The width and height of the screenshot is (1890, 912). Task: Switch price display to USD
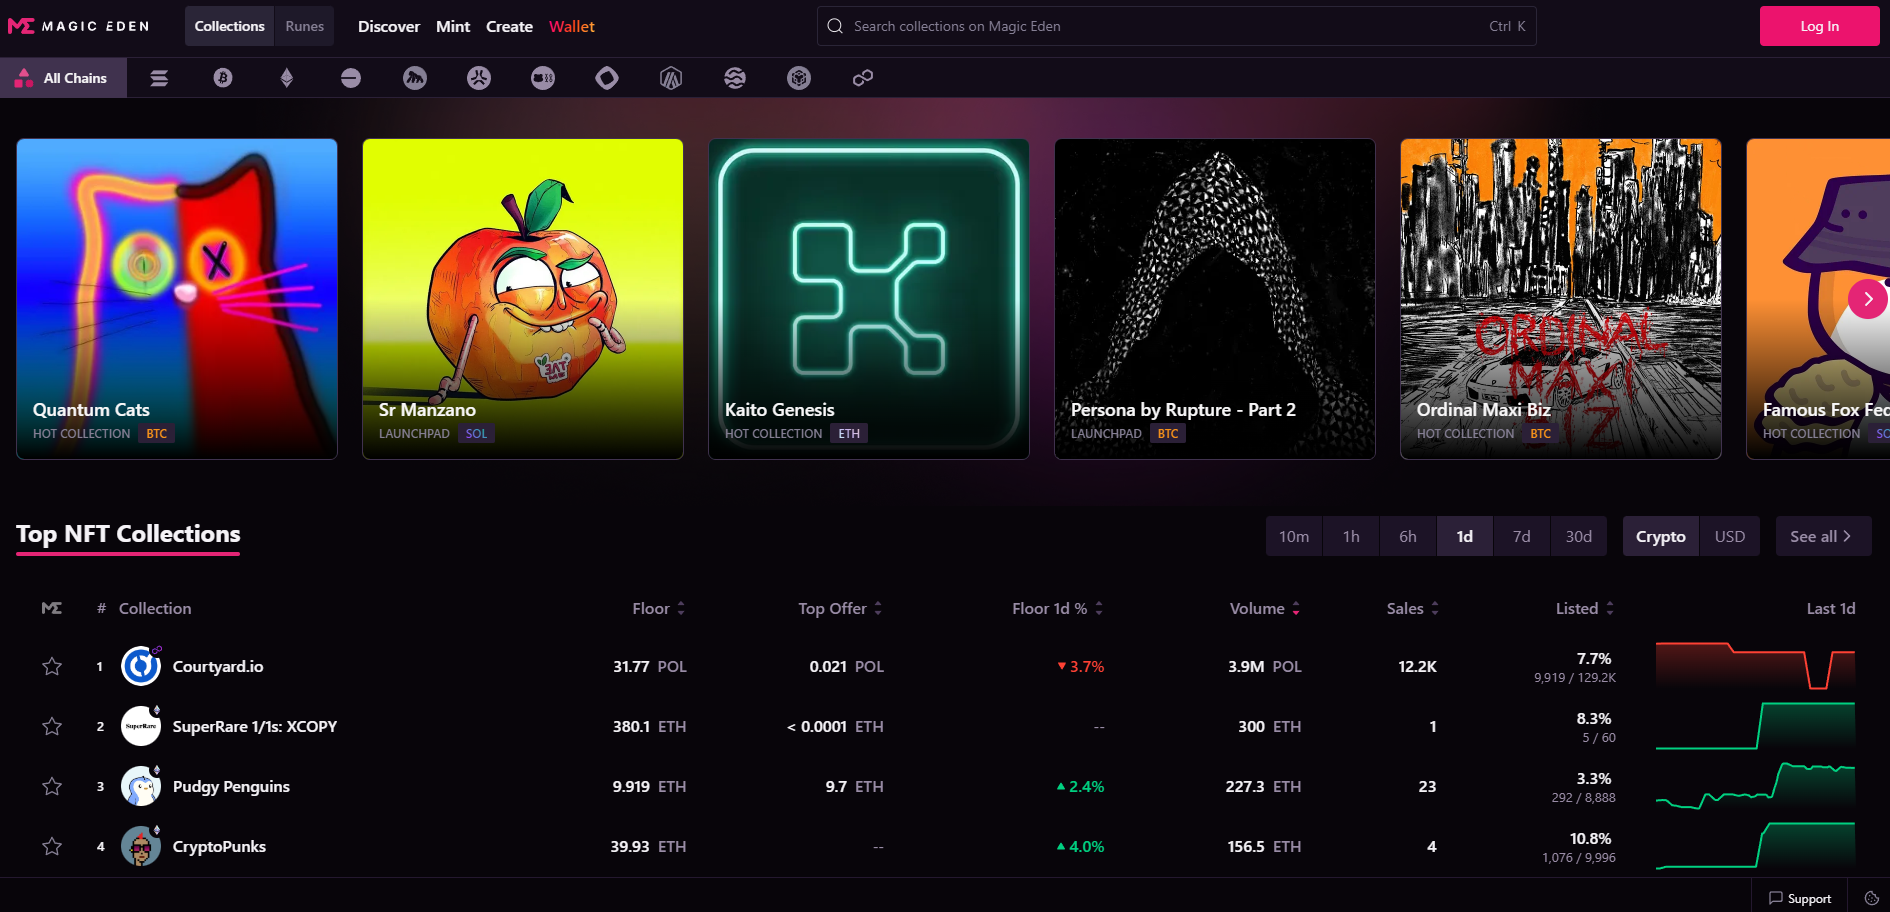[x=1729, y=537]
